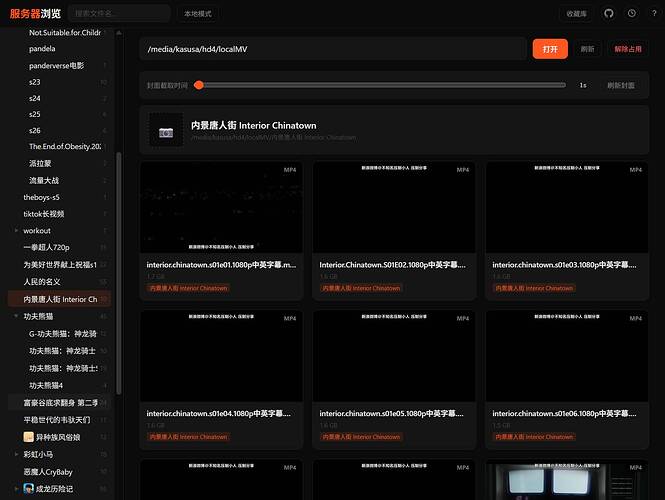Image resolution: width=665 pixels, height=500 pixels.
Task: Click the 刷新封面 button
Action: pos(620,85)
